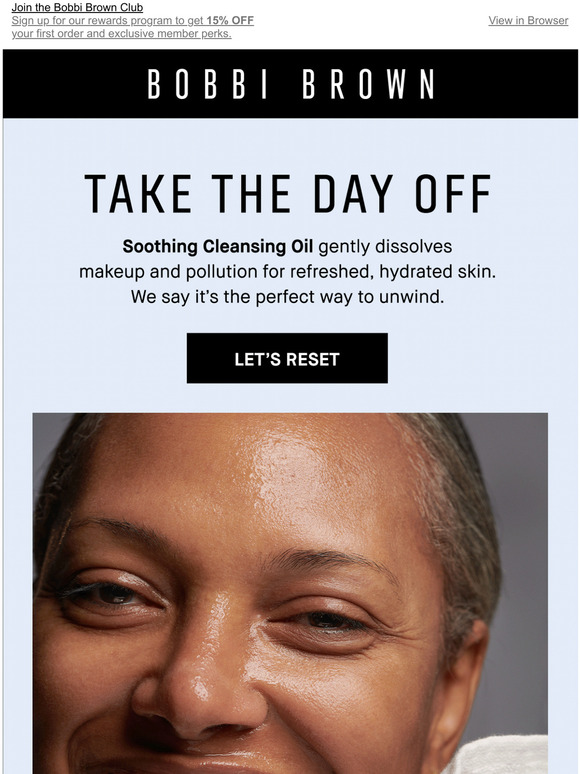Click the word BOBBI in the logo
Screen dimensions: 580x774
click(207, 84)
